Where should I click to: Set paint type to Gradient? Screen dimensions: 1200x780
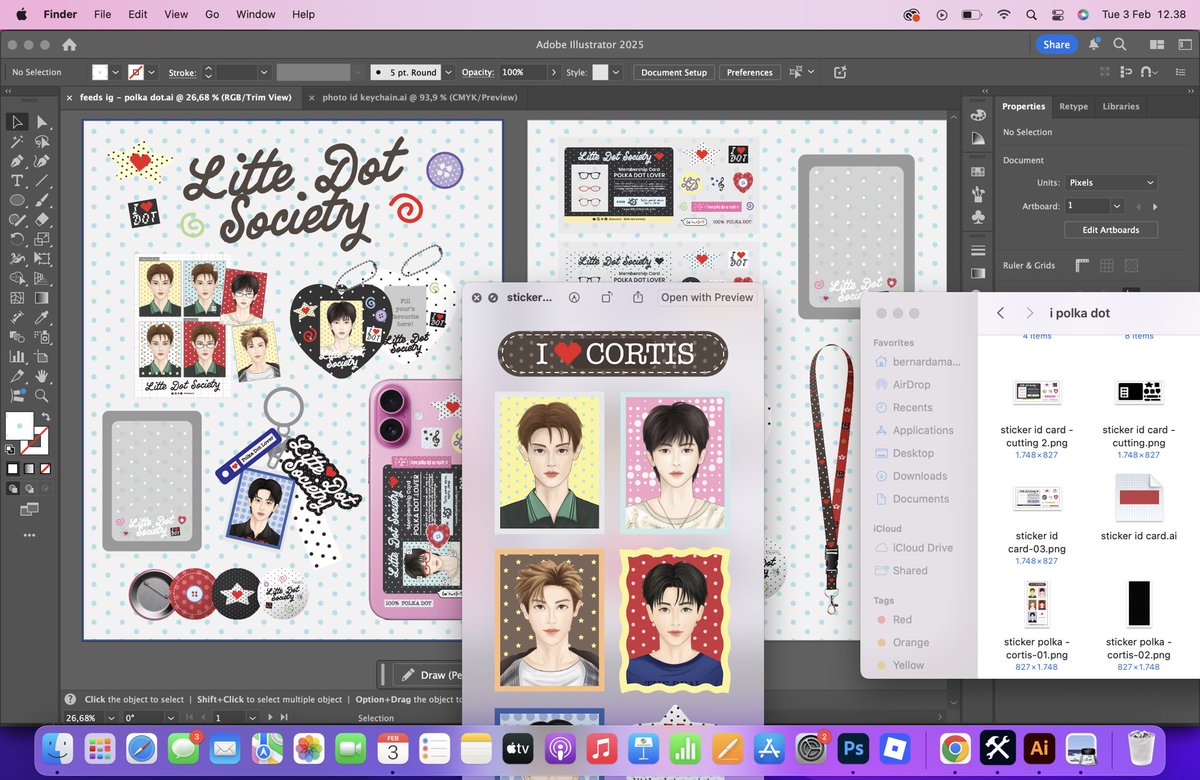tap(28, 467)
